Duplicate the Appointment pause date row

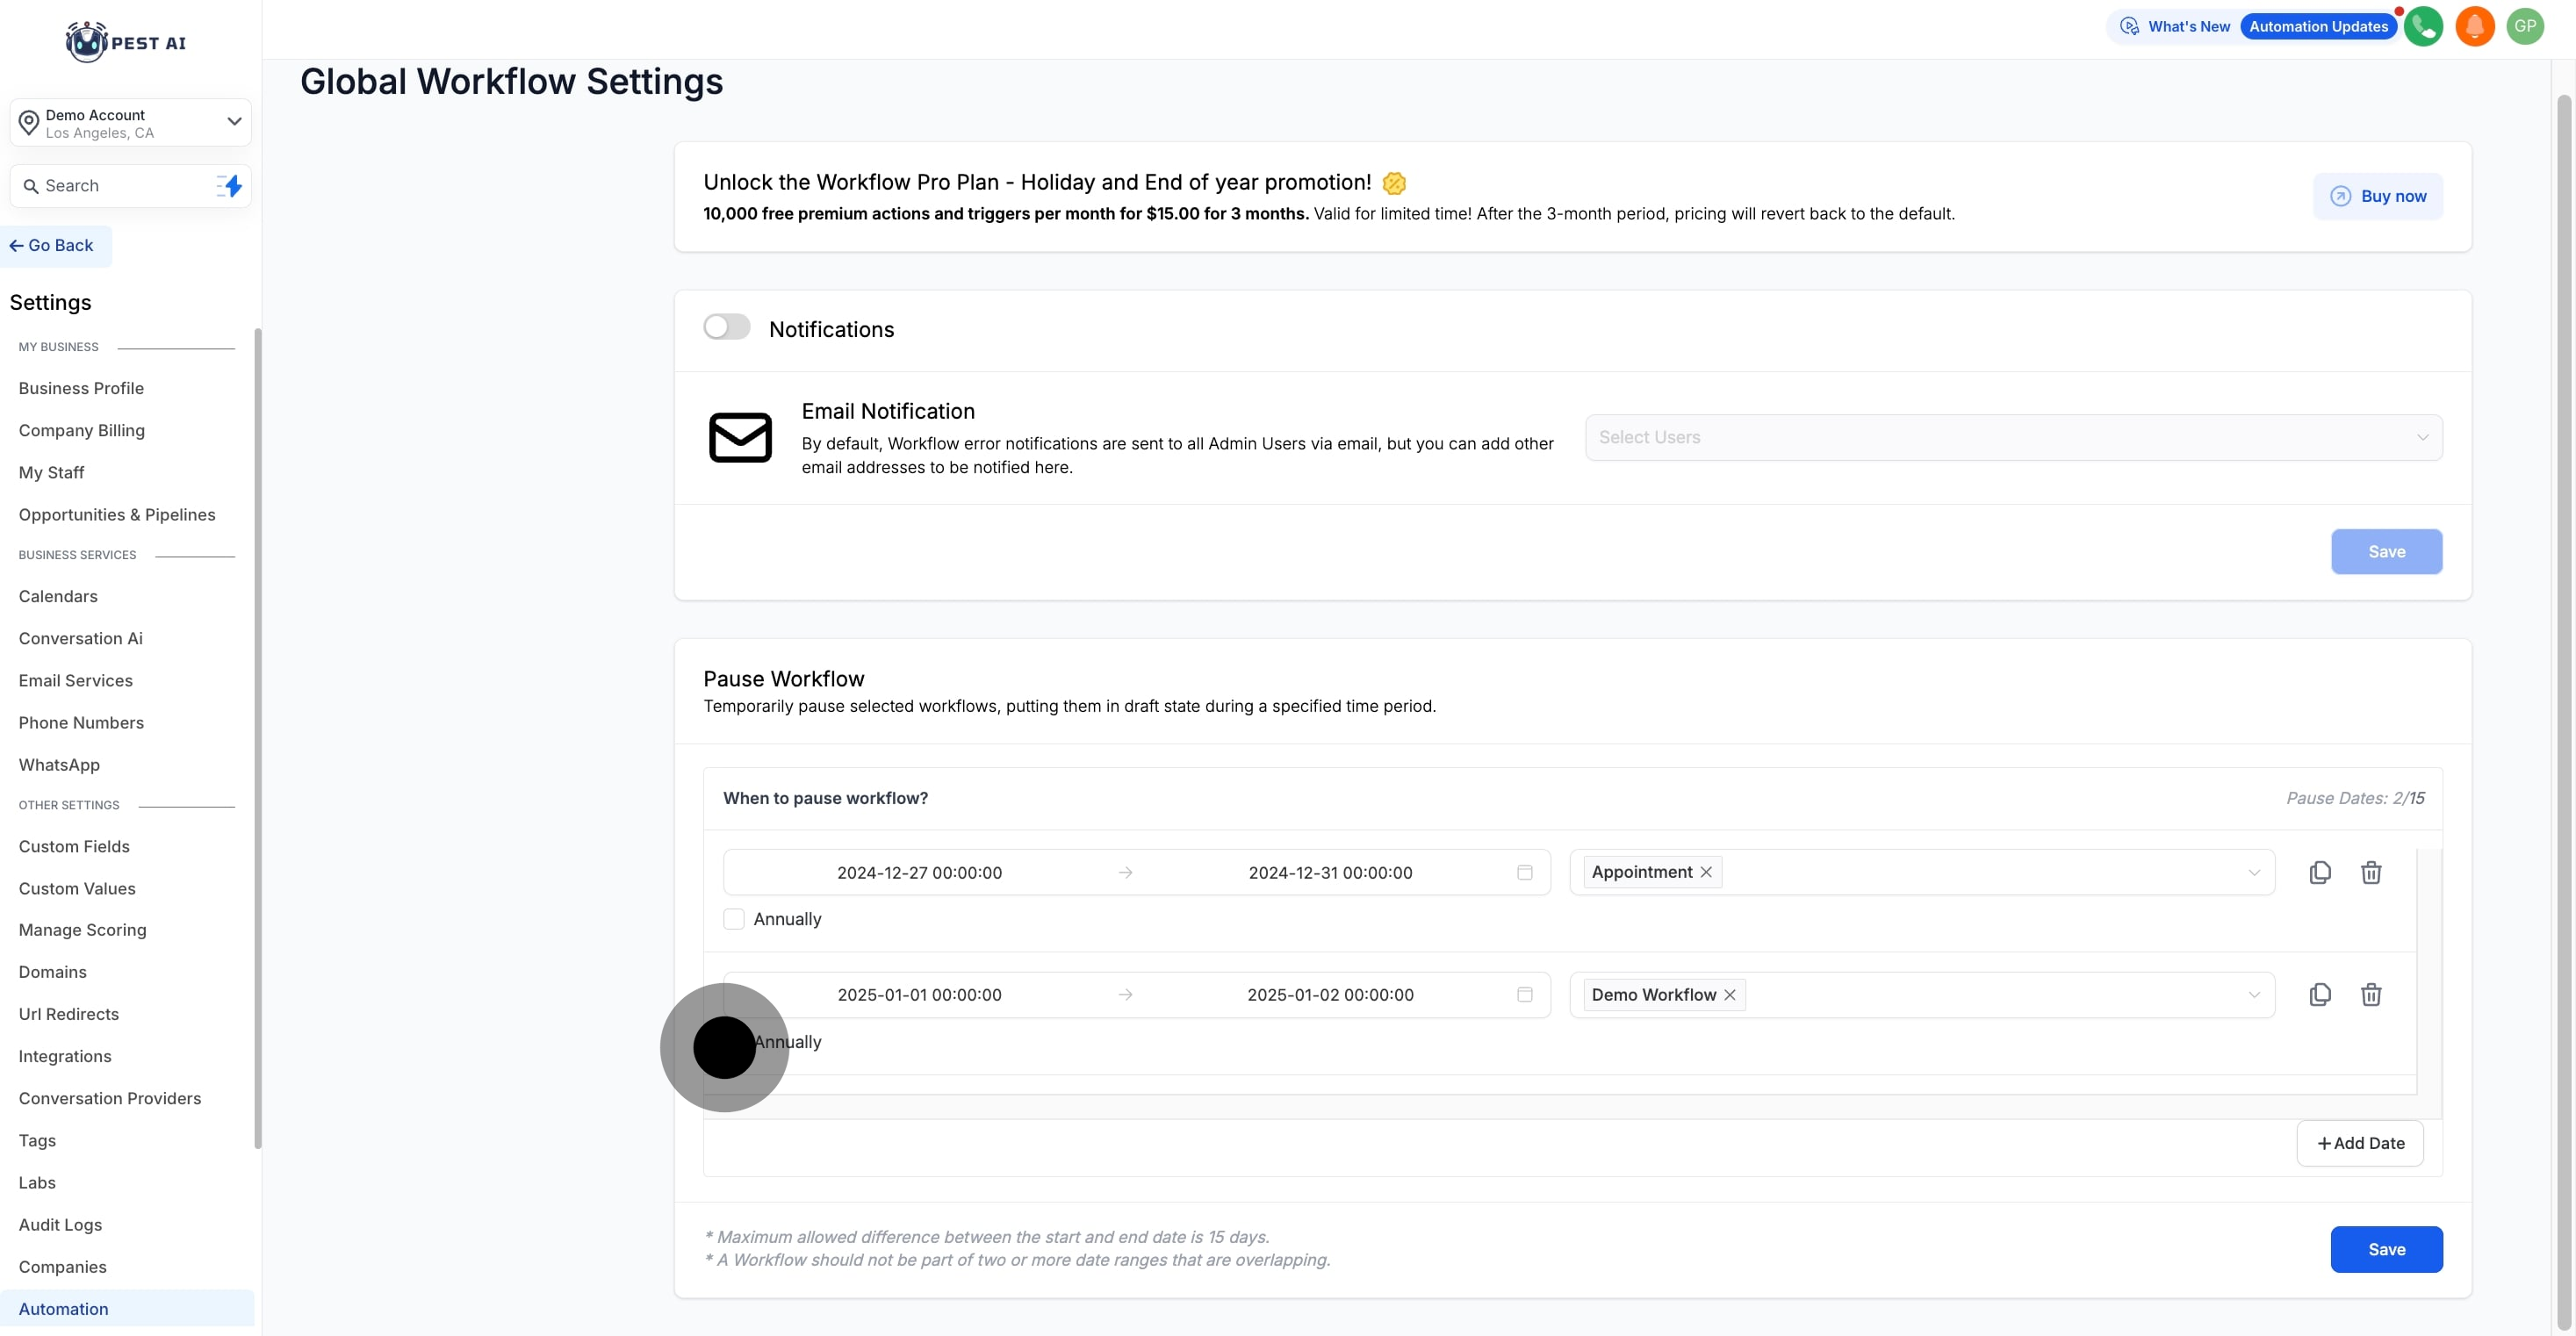pyautogui.click(x=2319, y=873)
